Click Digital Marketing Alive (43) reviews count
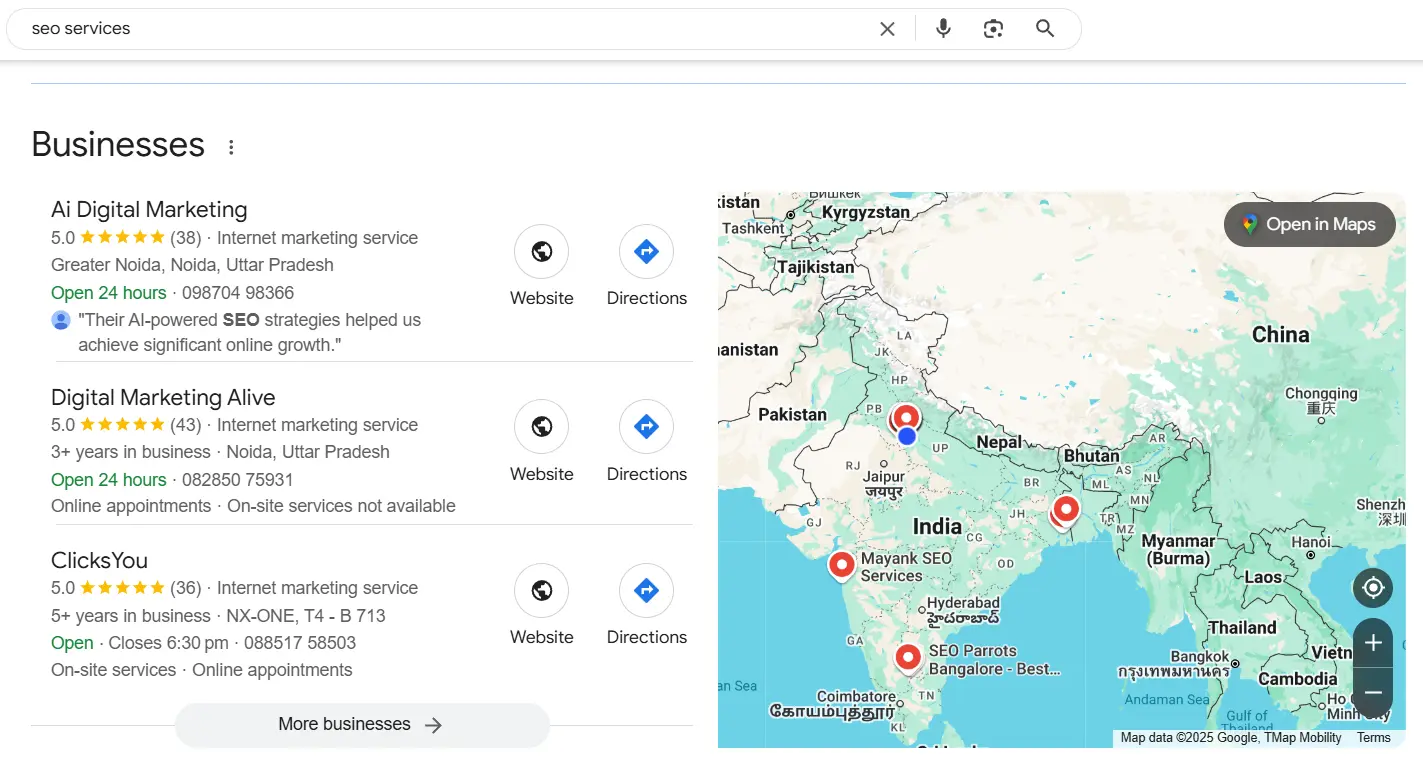Viewport: 1423px width, 779px height. pos(186,425)
